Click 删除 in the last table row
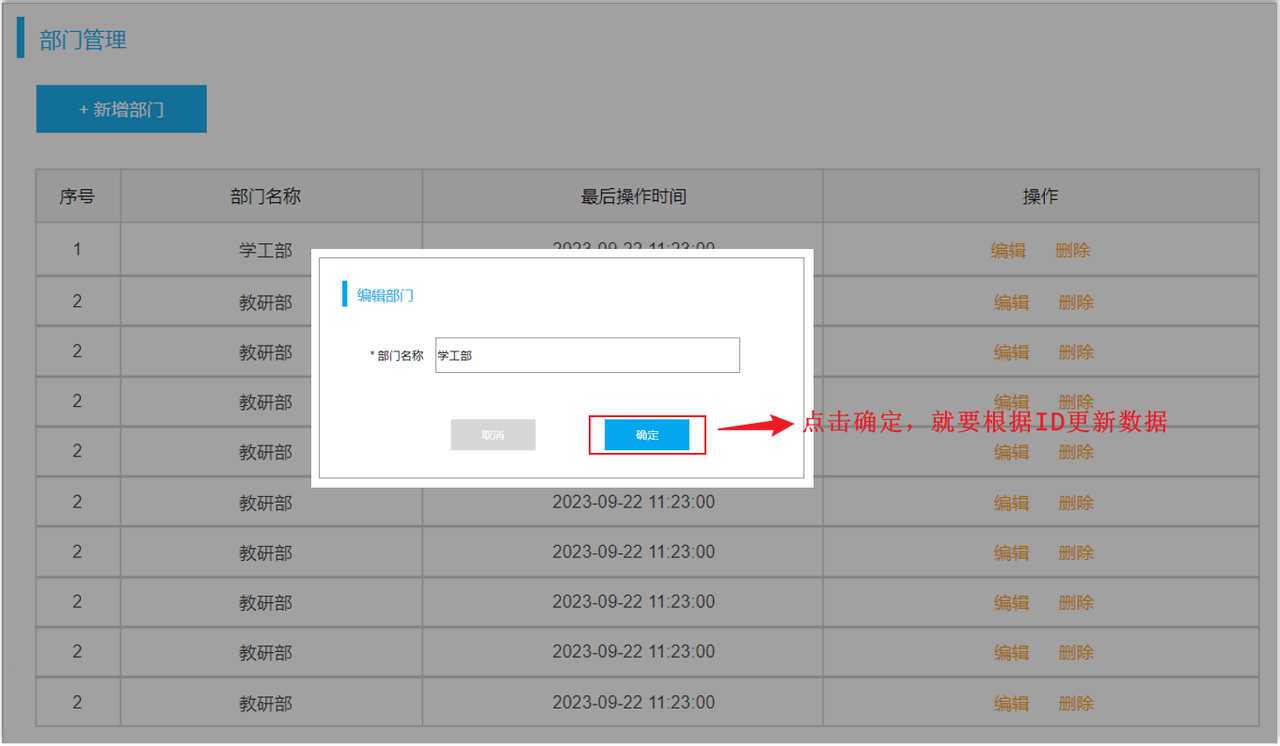 click(x=1076, y=703)
